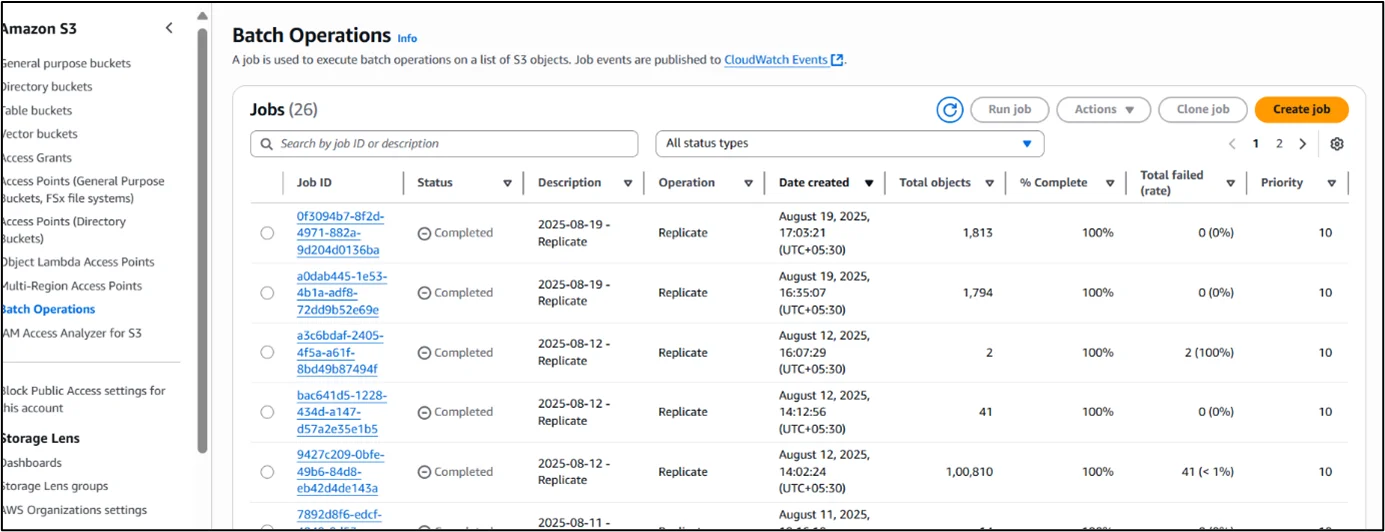Open AWS Organizations settings
The height and width of the screenshot is (532, 1385).
pos(74,510)
